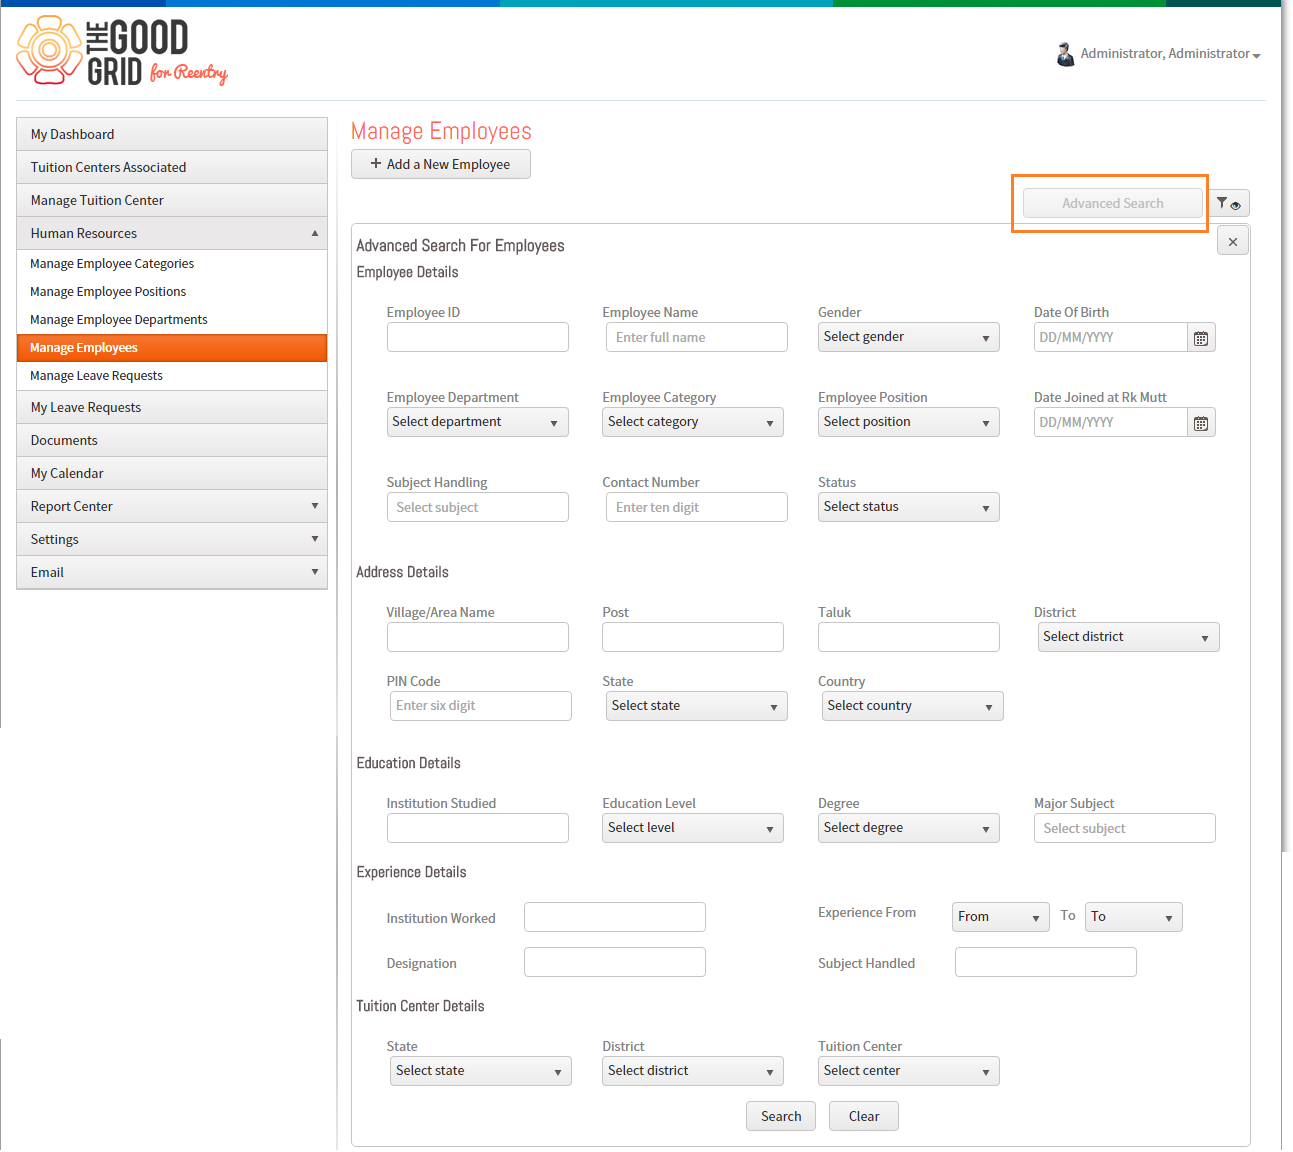
Task: Expand the Report Center section
Action: click(172, 506)
